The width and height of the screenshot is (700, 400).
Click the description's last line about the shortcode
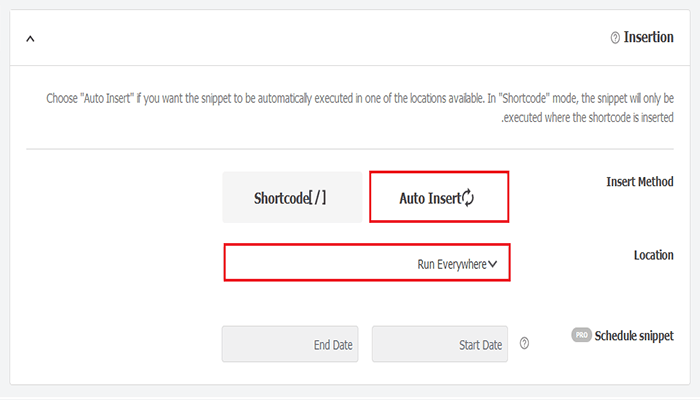pos(590,117)
